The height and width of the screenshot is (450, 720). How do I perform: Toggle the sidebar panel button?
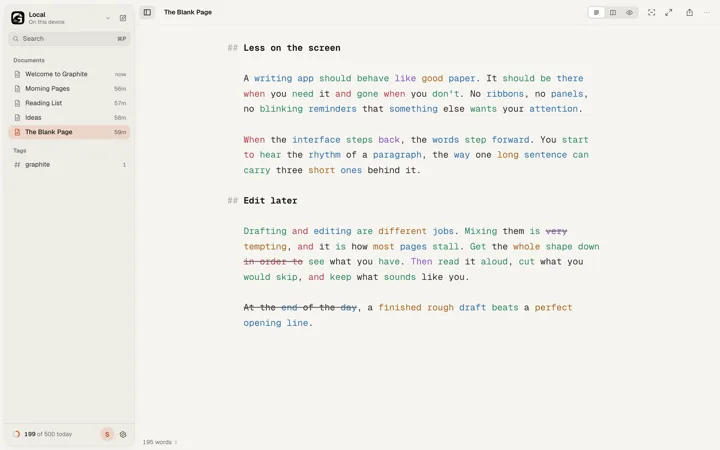pyautogui.click(x=147, y=12)
